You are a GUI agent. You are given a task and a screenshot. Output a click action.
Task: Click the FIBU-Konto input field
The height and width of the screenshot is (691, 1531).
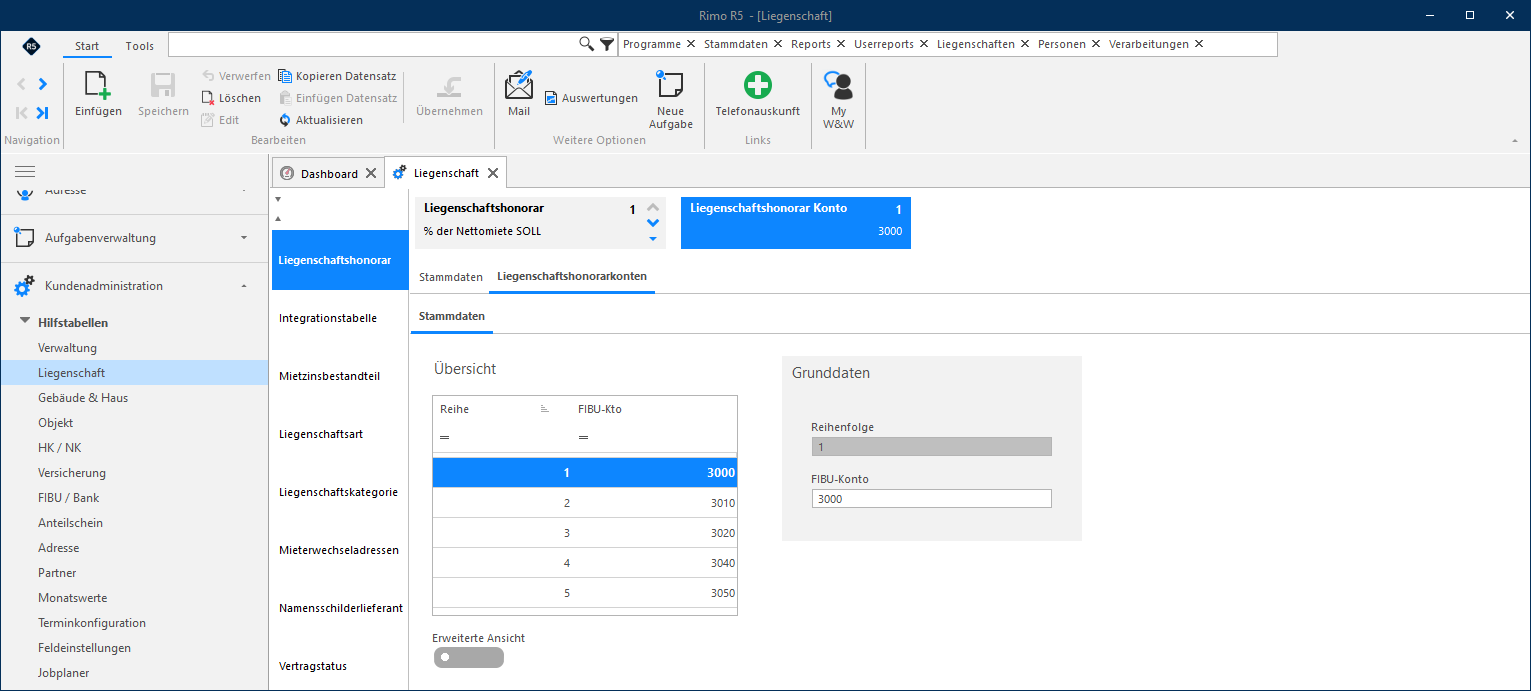click(x=931, y=498)
